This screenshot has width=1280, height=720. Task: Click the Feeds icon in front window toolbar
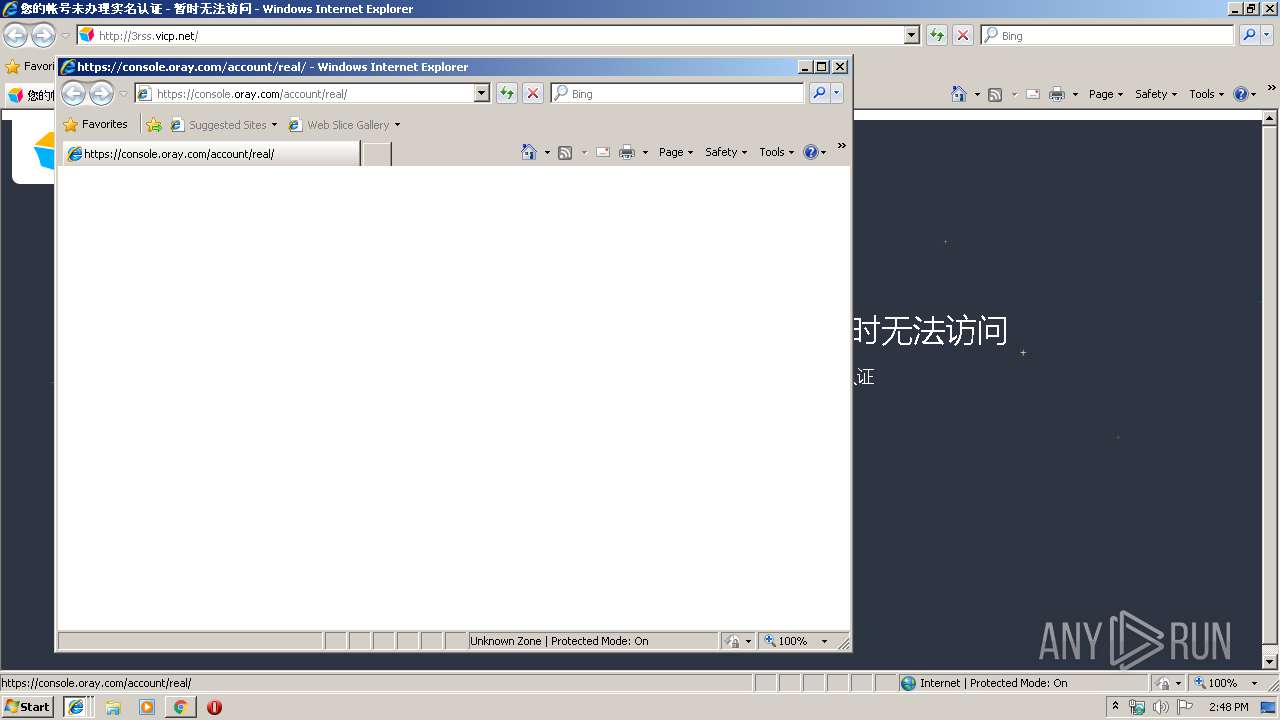[x=565, y=152]
